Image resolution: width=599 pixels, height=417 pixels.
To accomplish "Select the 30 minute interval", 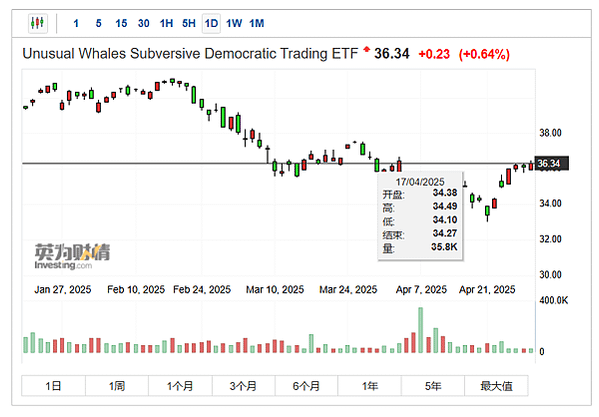I will [x=144, y=24].
